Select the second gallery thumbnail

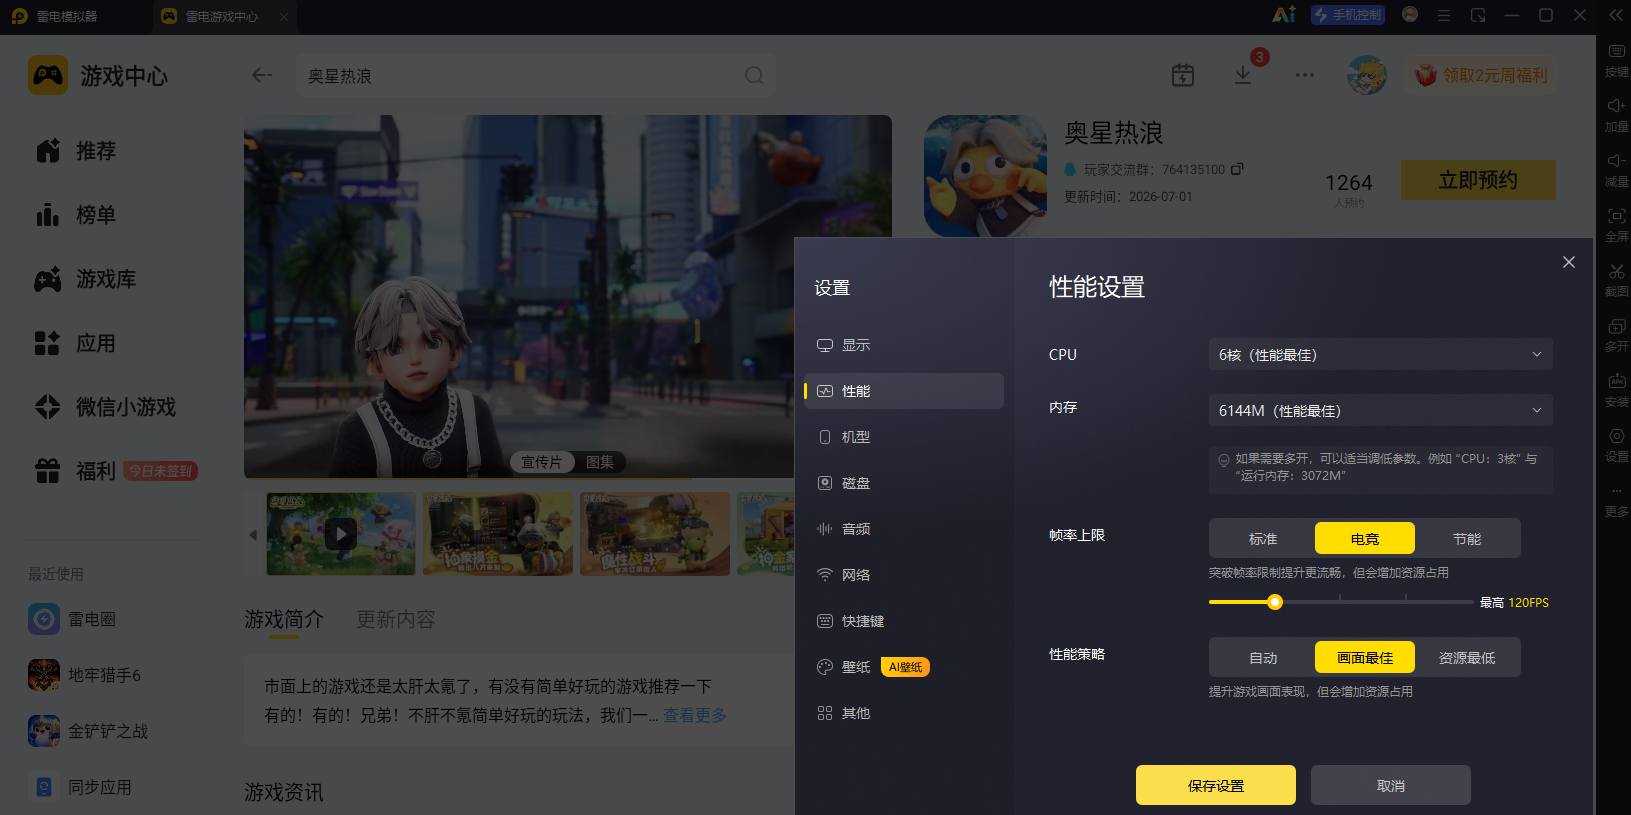tap(498, 534)
